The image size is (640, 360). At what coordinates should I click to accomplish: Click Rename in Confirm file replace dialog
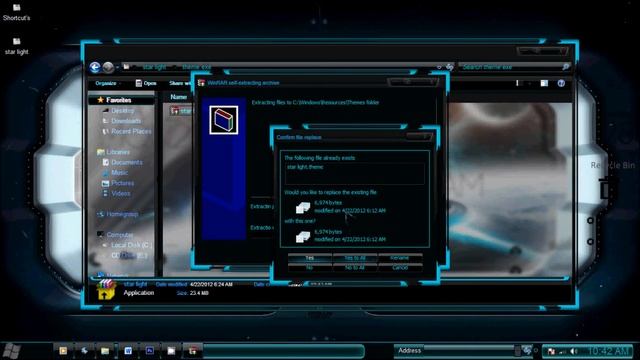(400, 258)
